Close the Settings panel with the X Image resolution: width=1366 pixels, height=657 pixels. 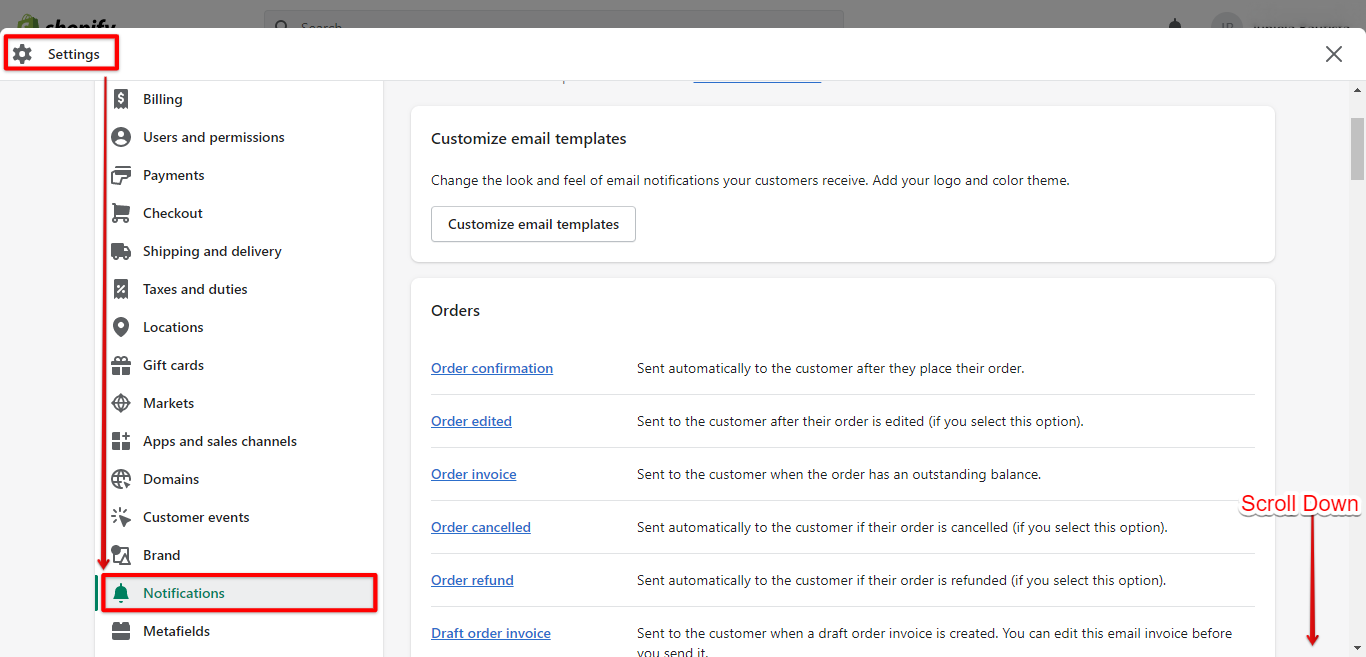point(1334,54)
